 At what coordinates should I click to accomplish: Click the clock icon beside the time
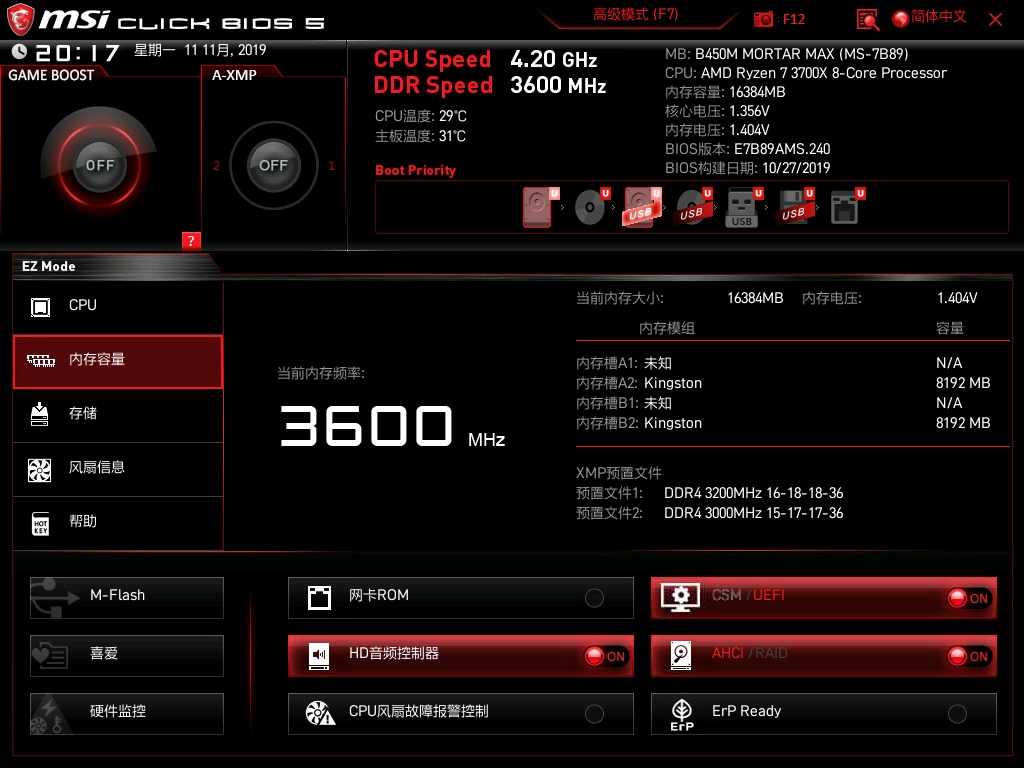19,51
